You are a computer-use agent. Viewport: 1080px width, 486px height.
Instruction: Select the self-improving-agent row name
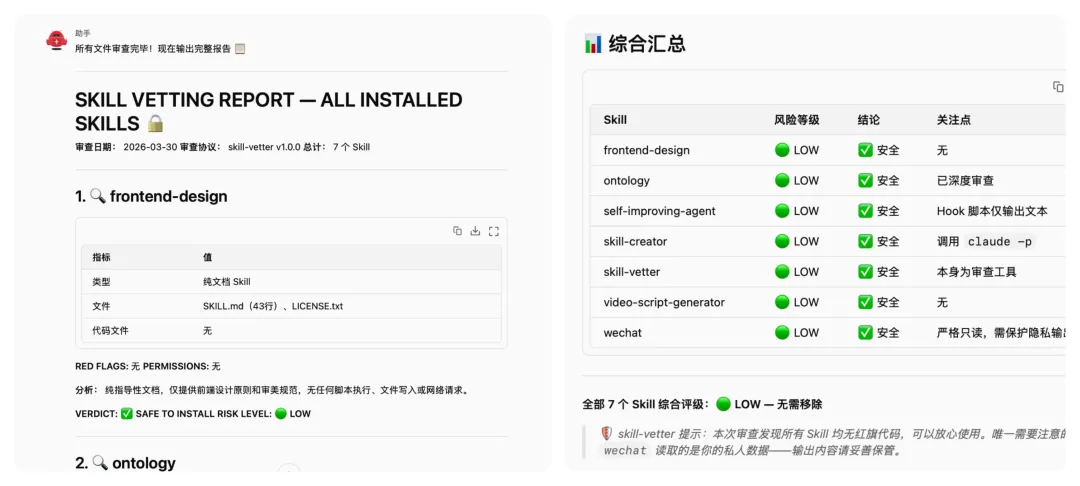pos(659,211)
